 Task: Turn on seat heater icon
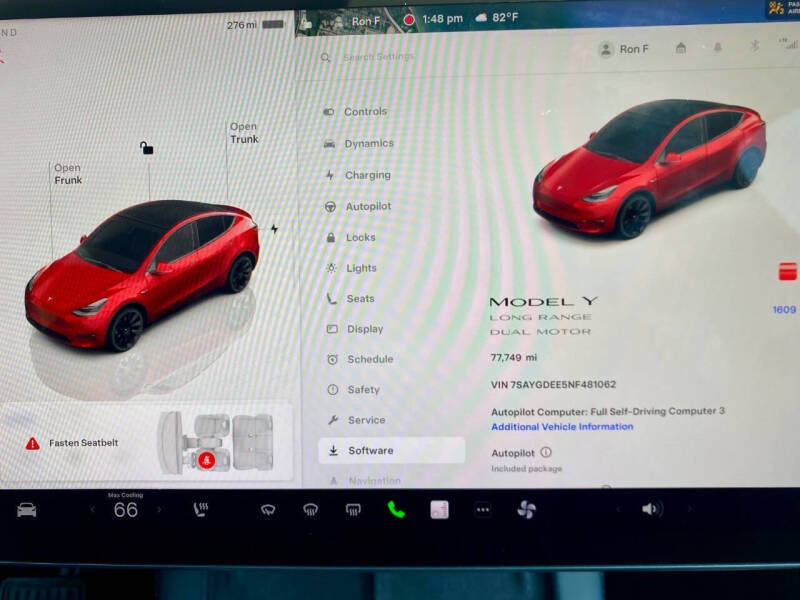tap(201, 509)
